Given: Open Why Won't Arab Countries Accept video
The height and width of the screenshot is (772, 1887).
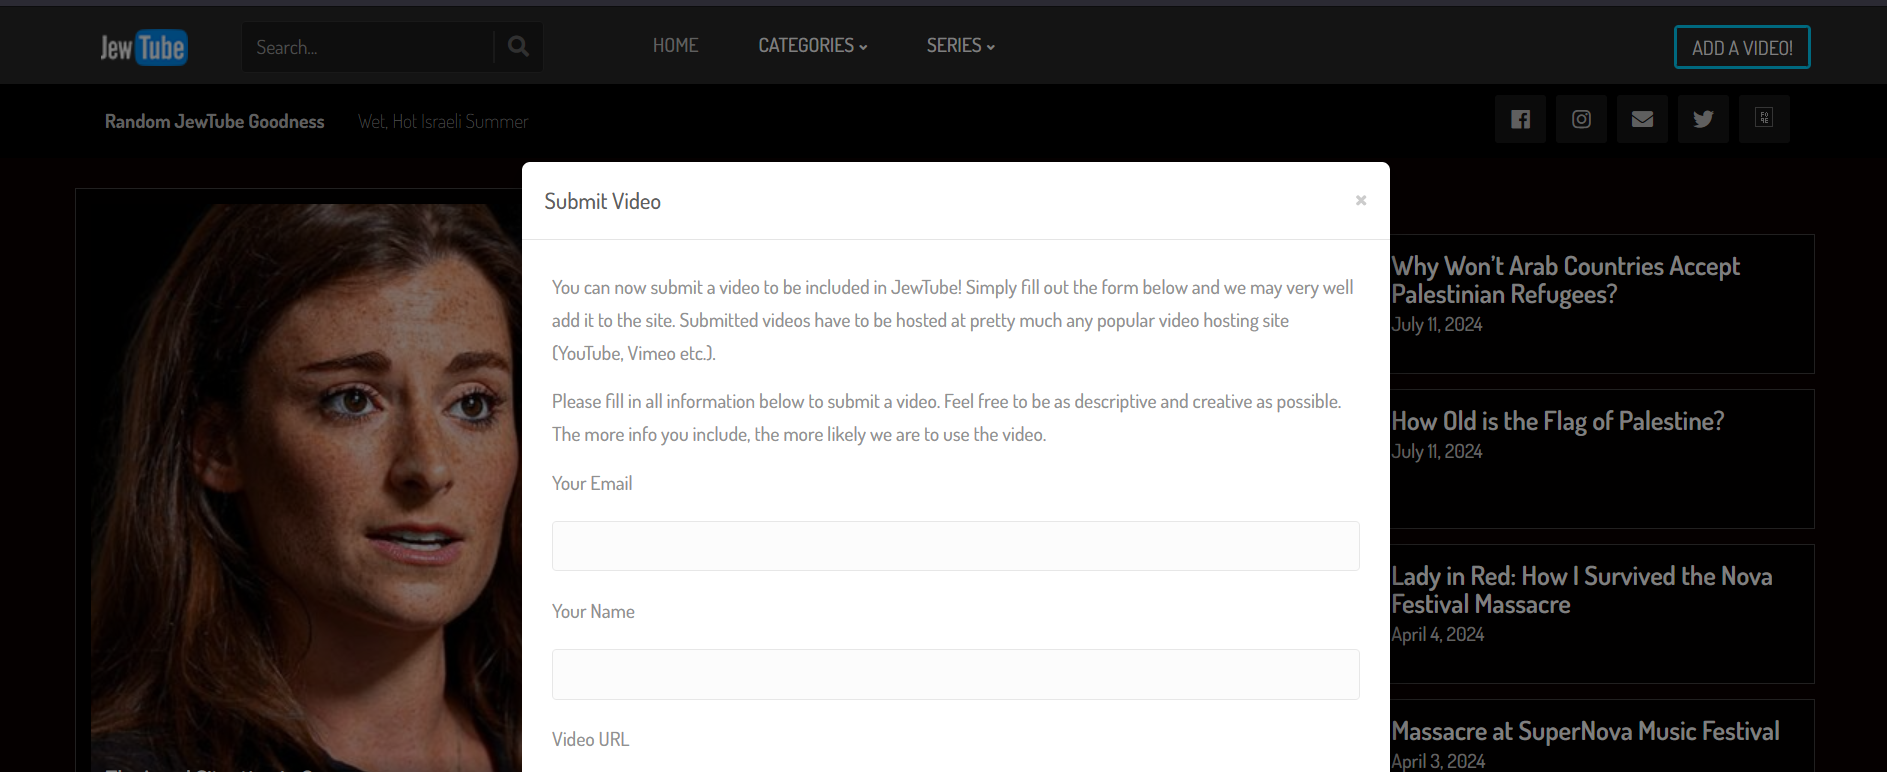Looking at the screenshot, I should [x=1565, y=280].
